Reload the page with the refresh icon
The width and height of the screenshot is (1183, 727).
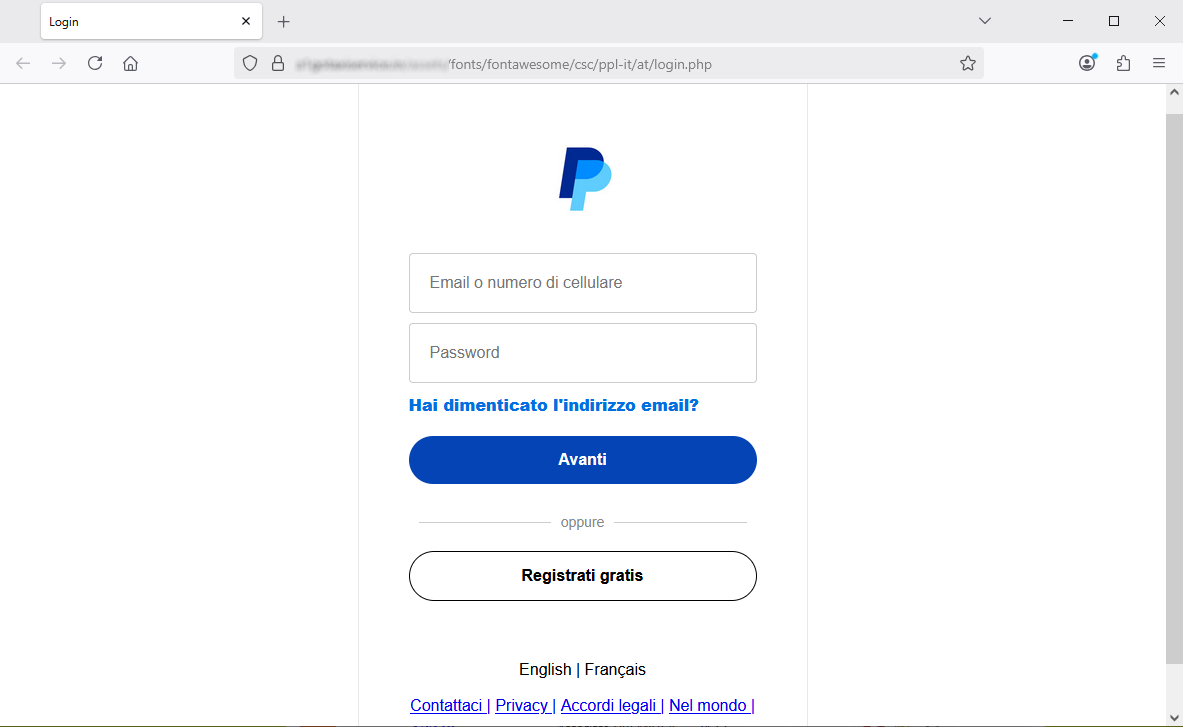pos(95,63)
